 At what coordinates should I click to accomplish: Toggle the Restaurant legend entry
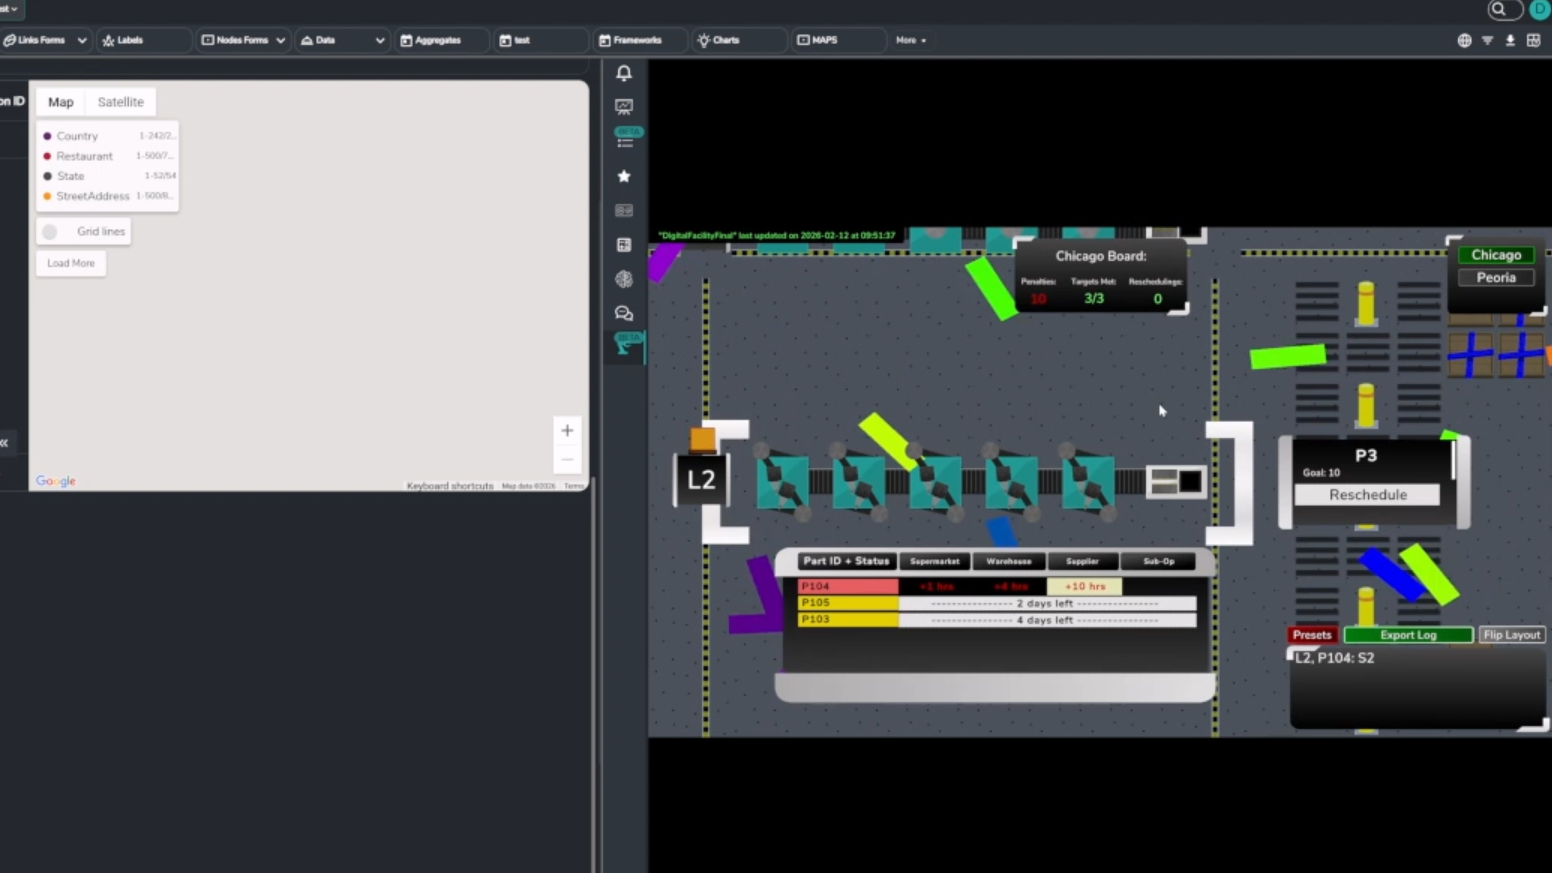pyautogui.click(x=84, y=156)
